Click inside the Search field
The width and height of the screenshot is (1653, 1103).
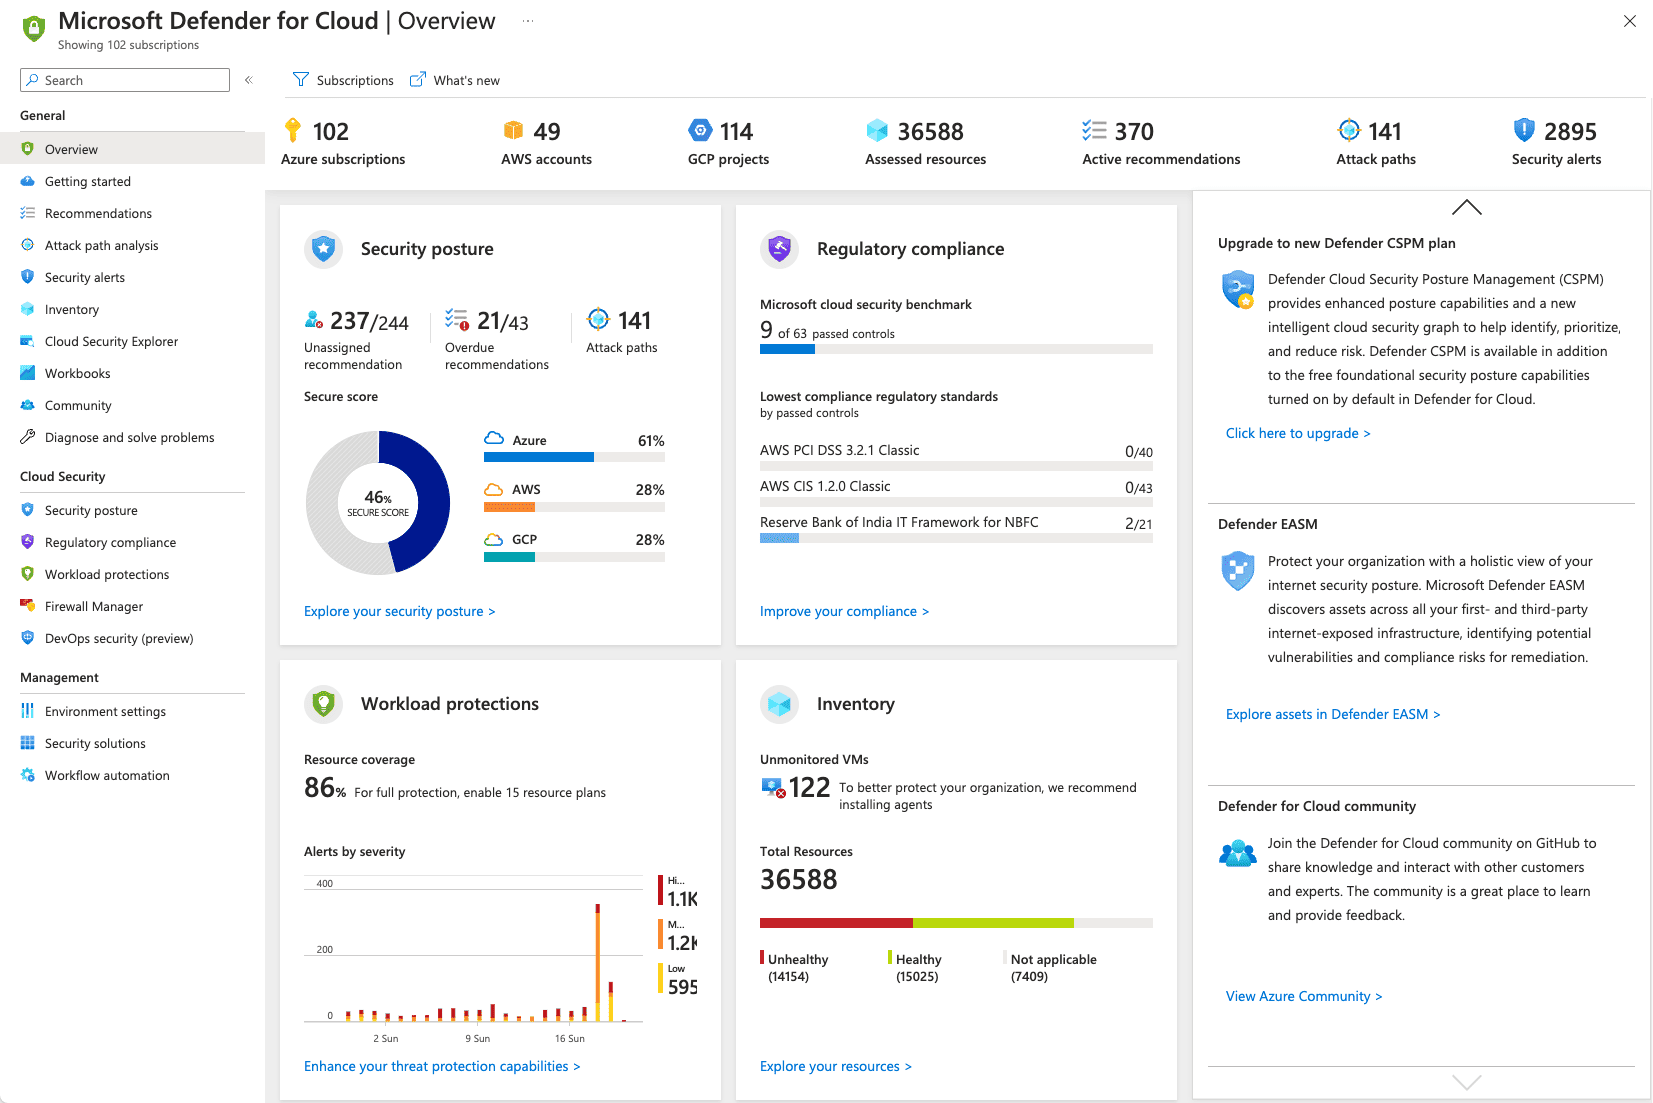tap(124, 79)
